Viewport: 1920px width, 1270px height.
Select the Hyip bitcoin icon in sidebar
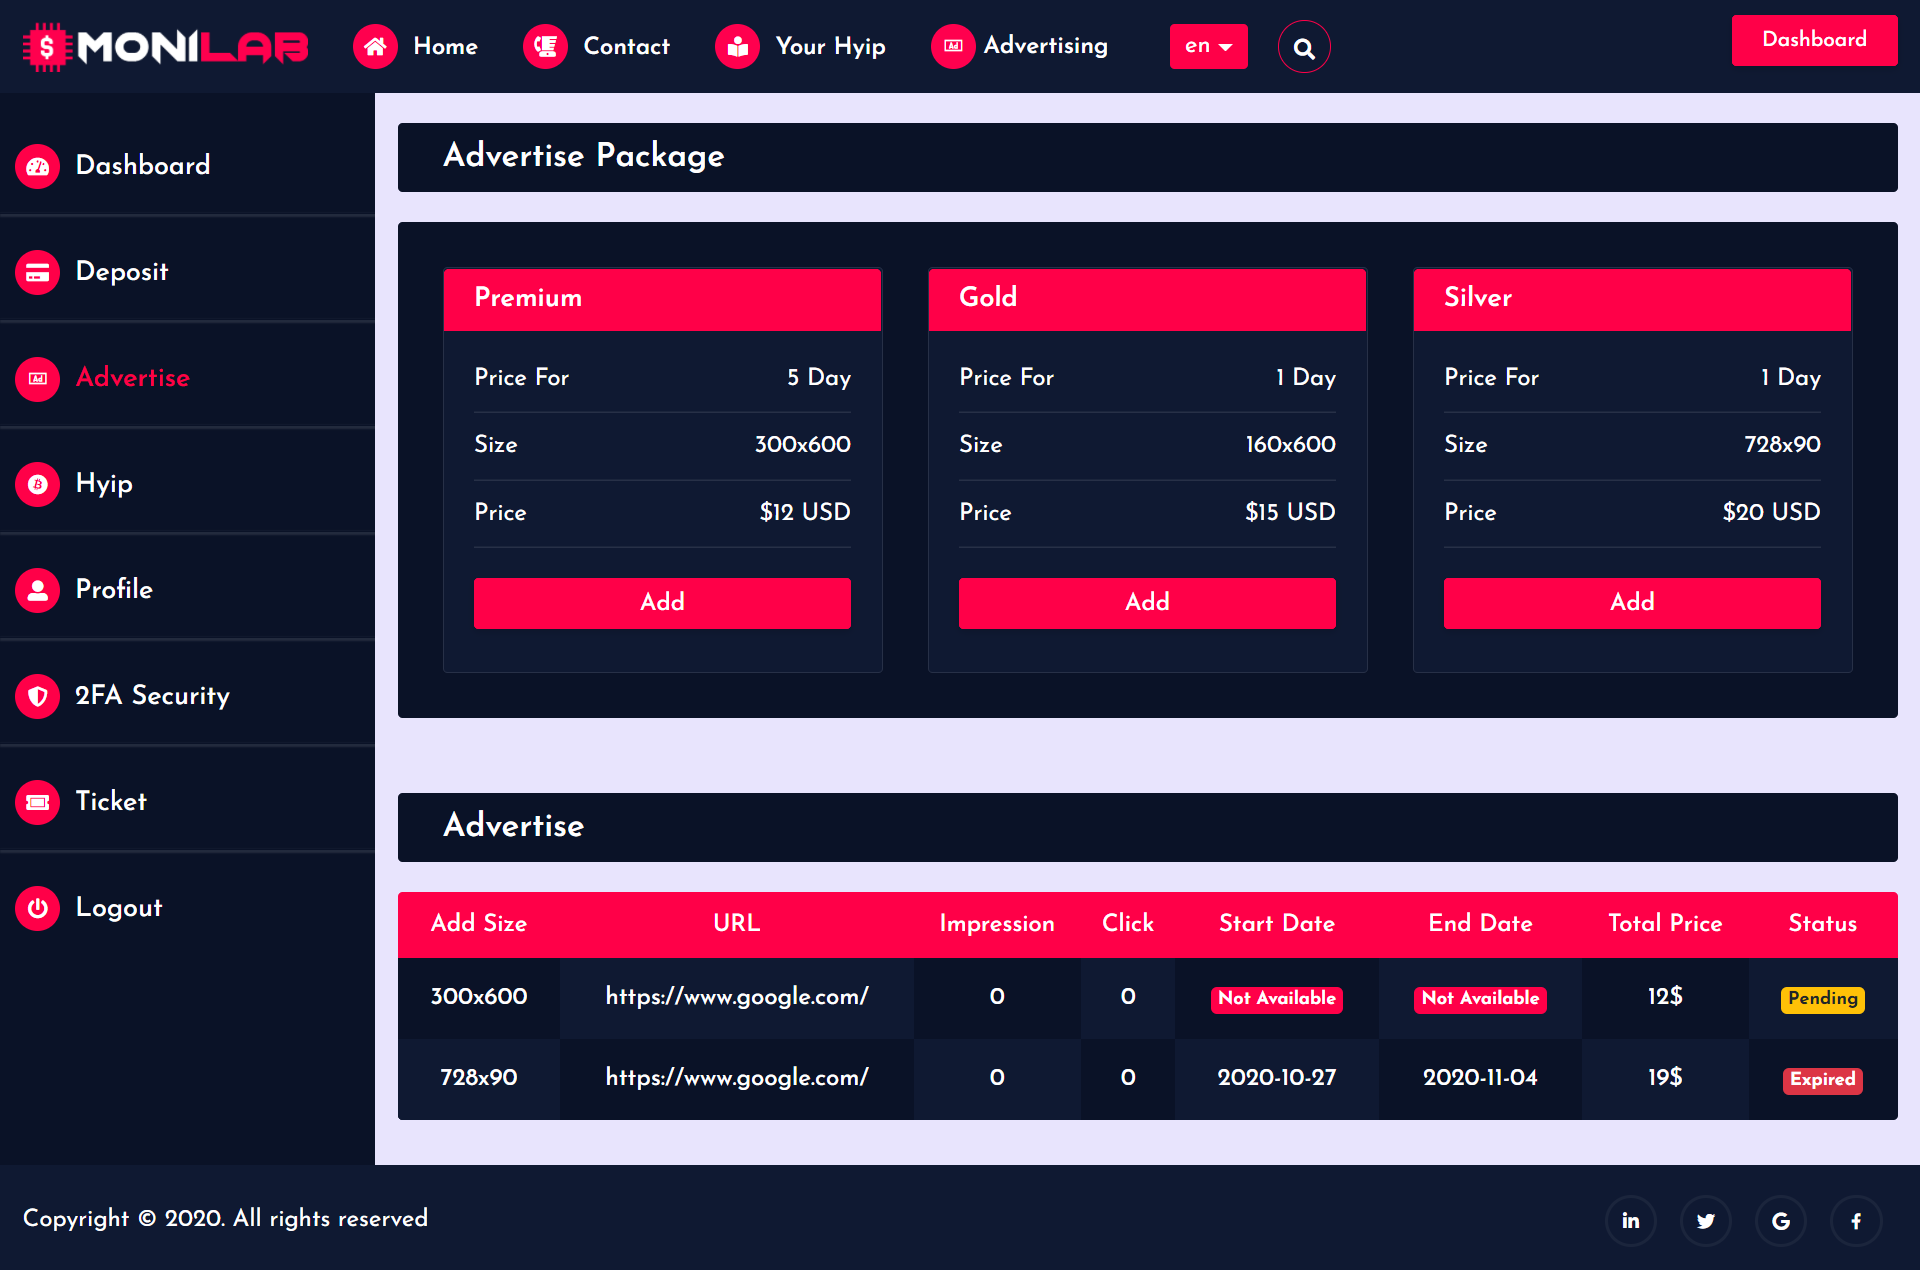pyautogui.click(x=37, y=484)
